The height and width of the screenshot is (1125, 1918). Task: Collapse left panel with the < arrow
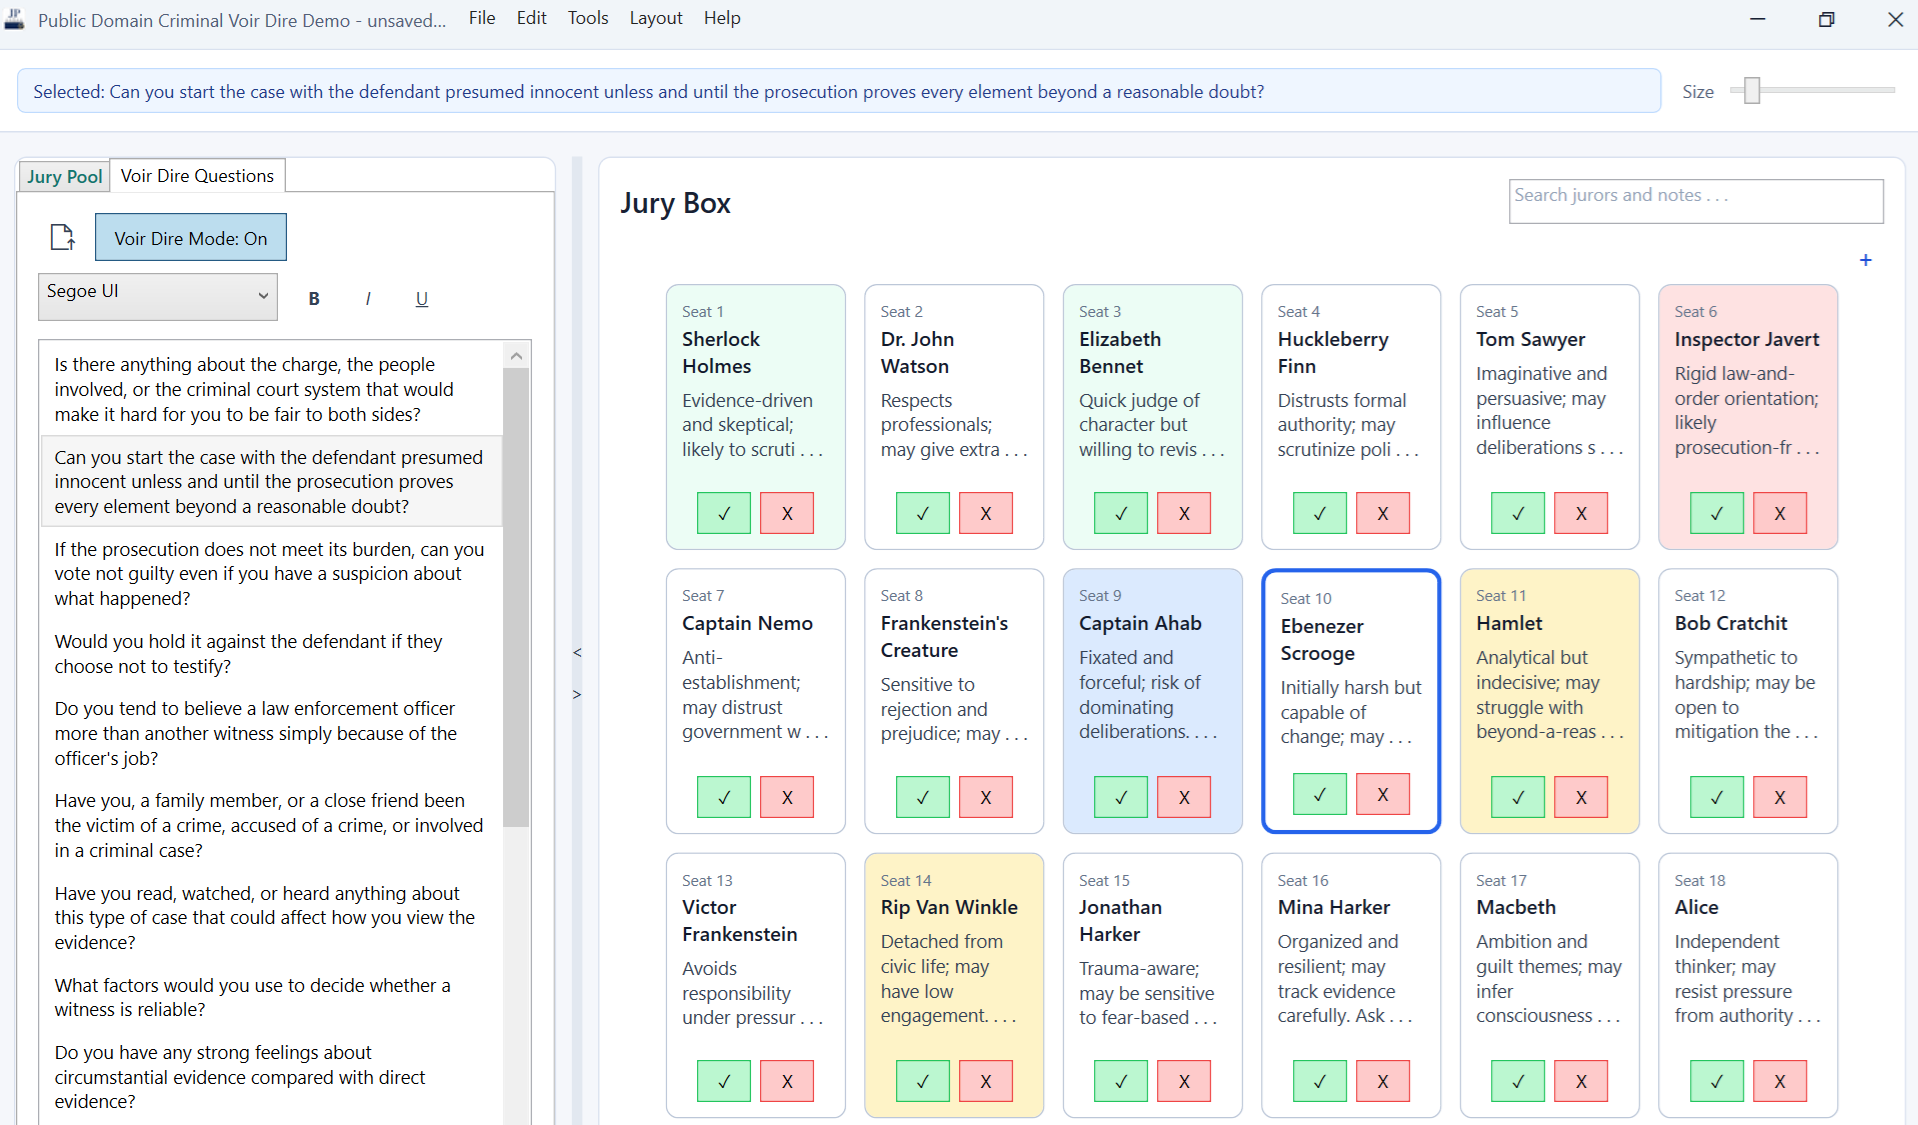pyautogui.click(x=577, y=652)
